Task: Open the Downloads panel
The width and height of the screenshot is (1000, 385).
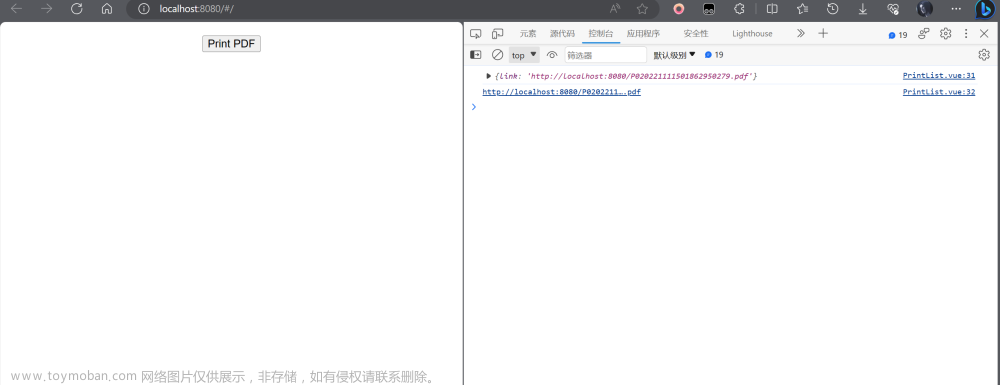Action: 862,9
